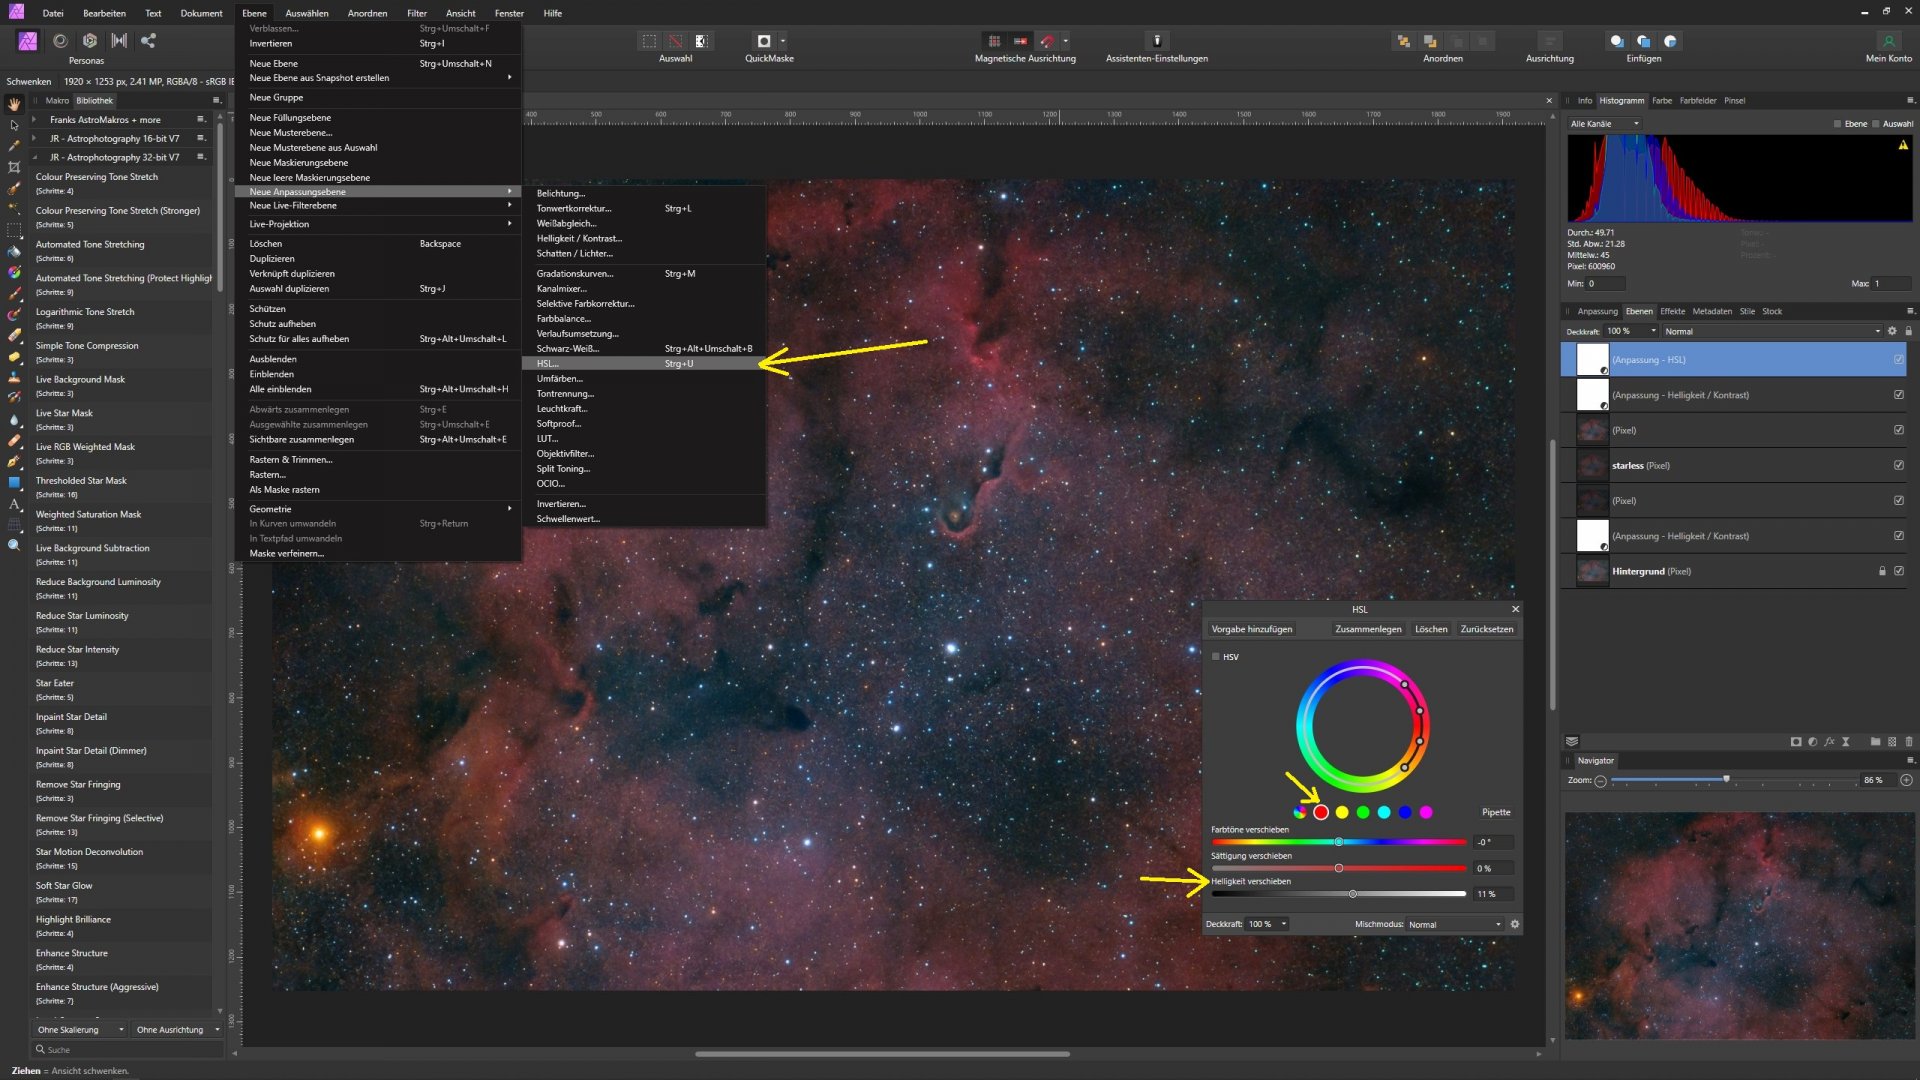
Task: Switch to the Develop persona icon
Action: click(90, 41)
